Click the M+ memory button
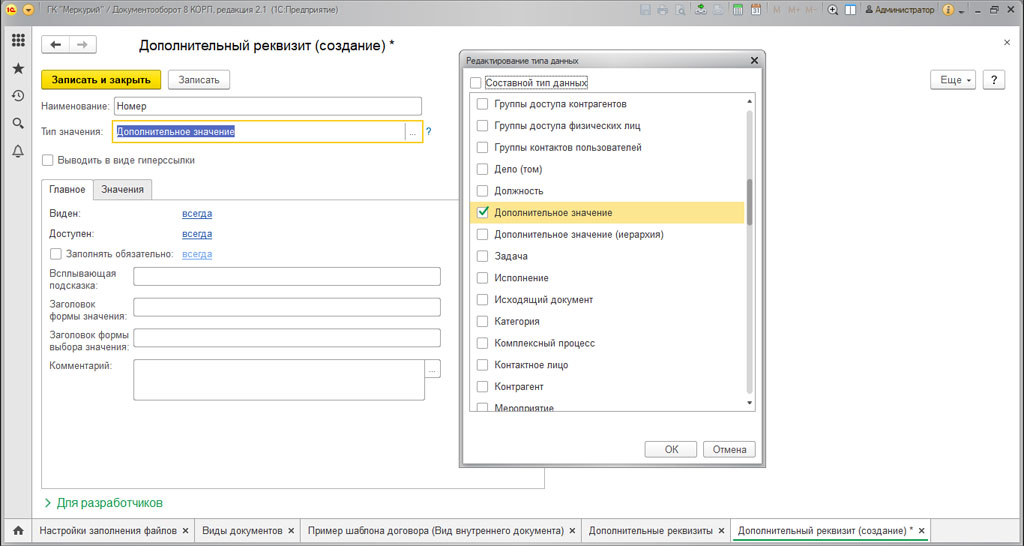Image resolution: width=1024 pixels, height=546 pixels. tap(794, 10)
